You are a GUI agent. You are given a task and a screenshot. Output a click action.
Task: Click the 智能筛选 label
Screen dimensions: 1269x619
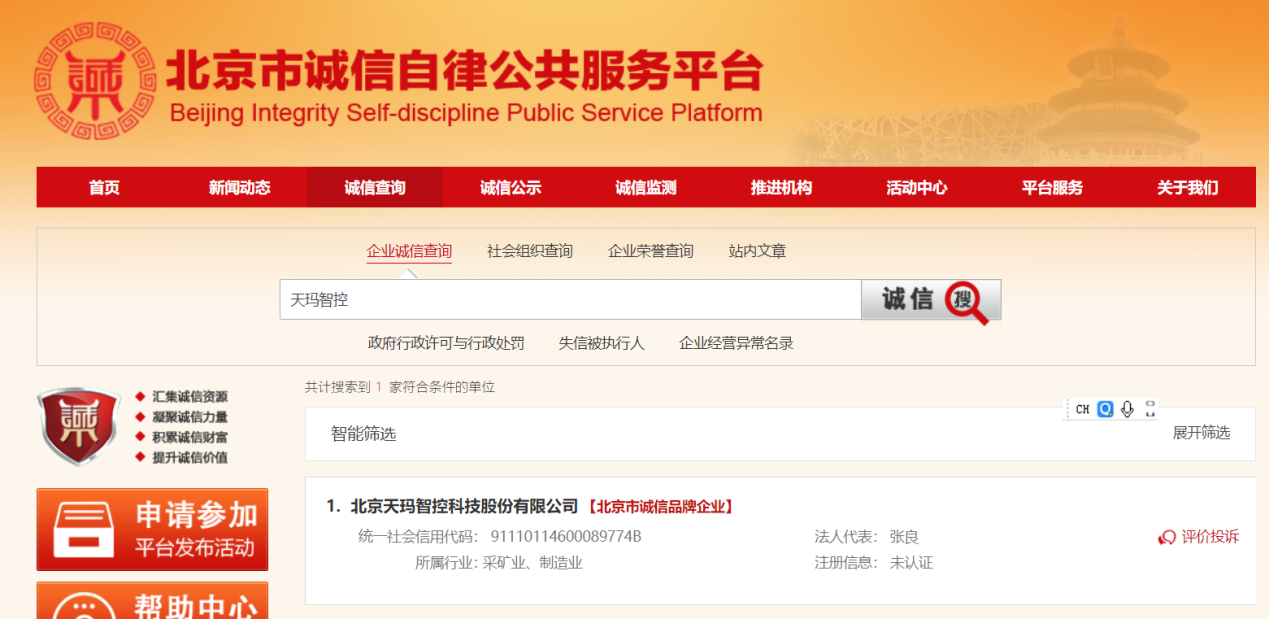coord(364,434)
